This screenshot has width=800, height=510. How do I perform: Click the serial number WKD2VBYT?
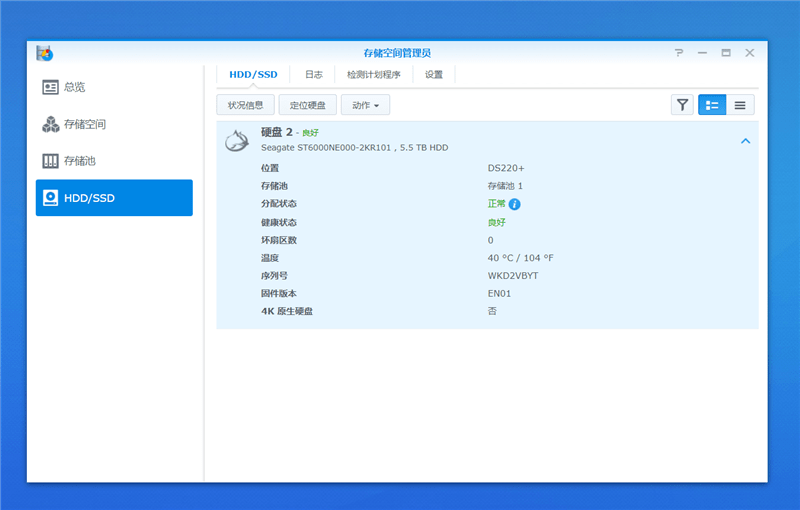point(513,275)
